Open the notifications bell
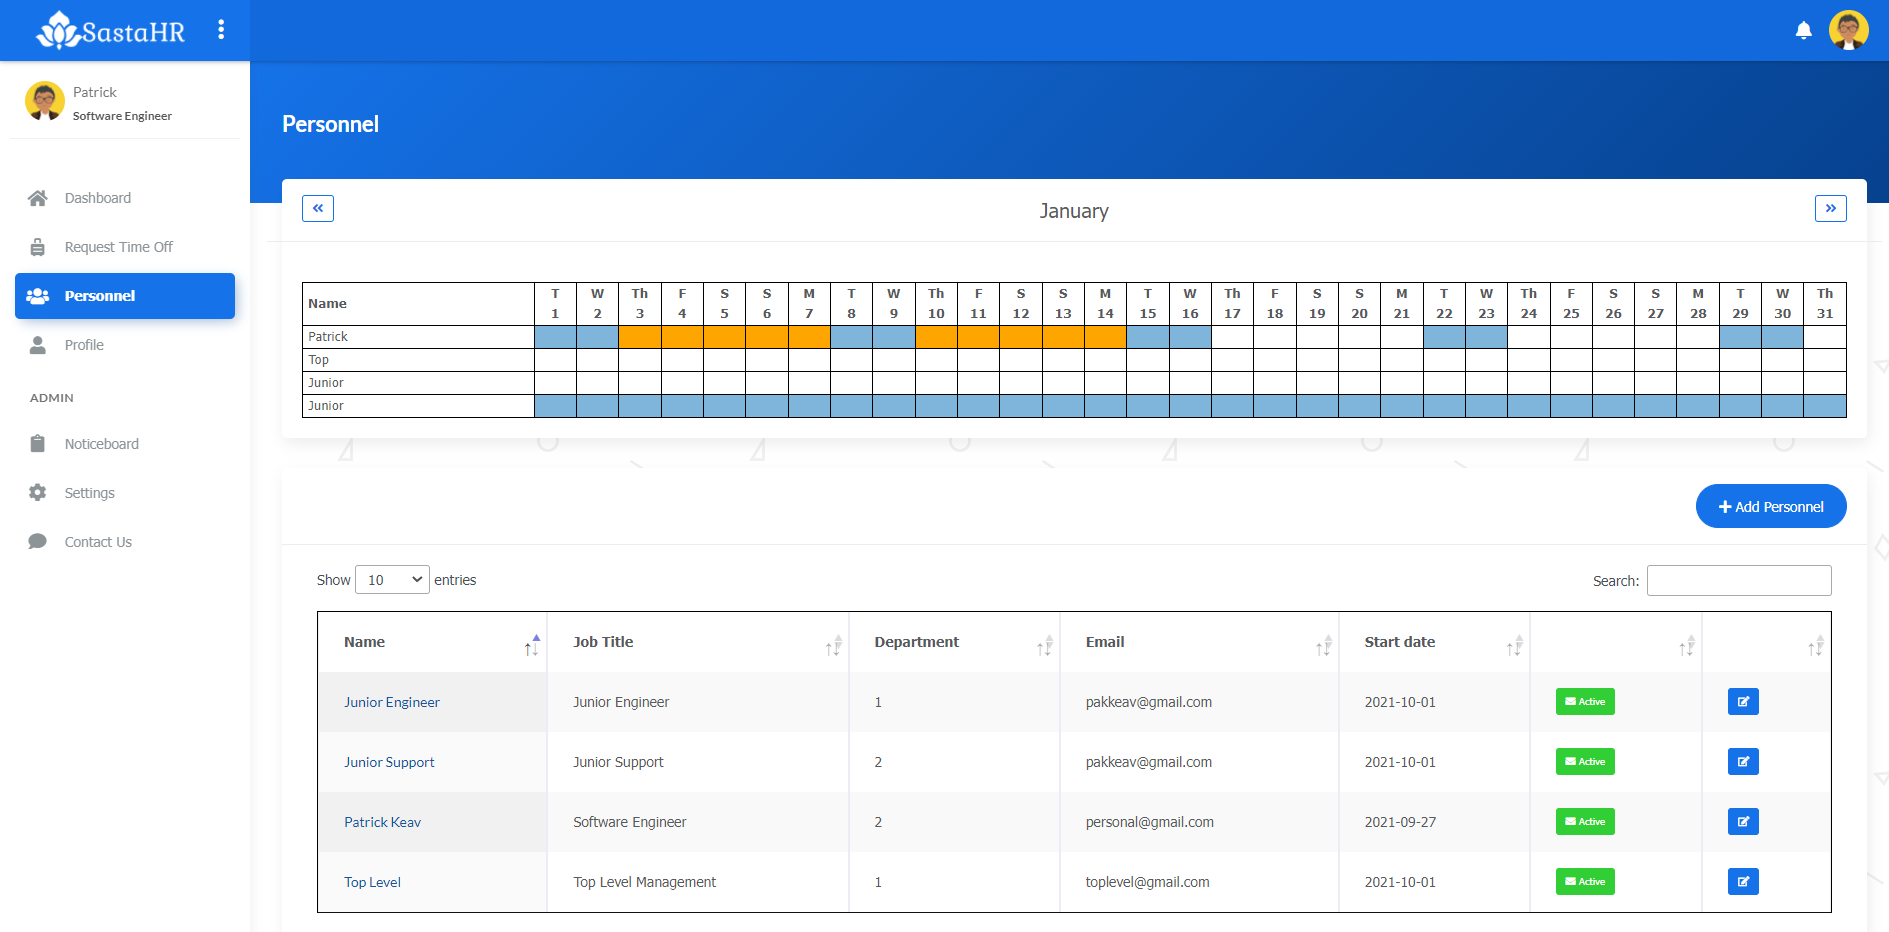Viewport: 1889px width, 932px height. (1803, 30)
